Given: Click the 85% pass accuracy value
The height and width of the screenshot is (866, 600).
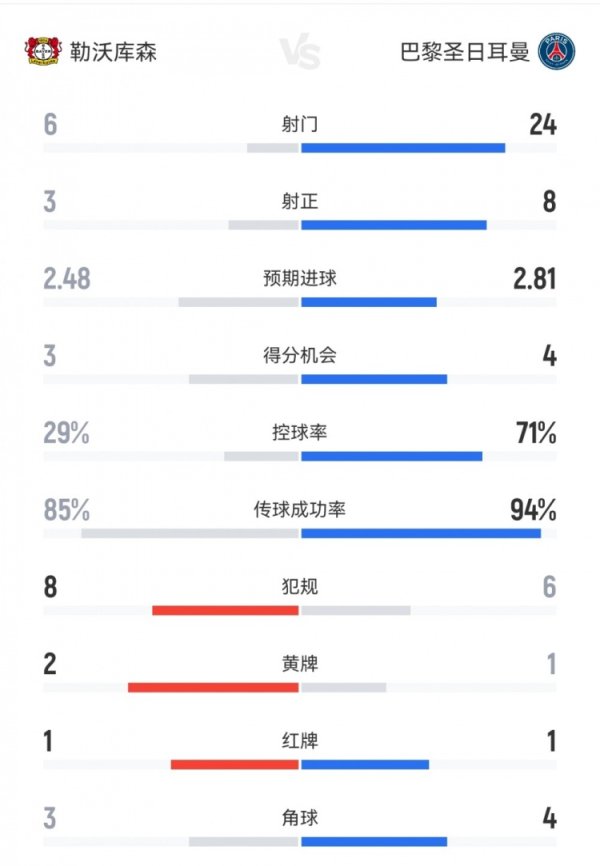Looking at the screenshot, I should (67, 510).
